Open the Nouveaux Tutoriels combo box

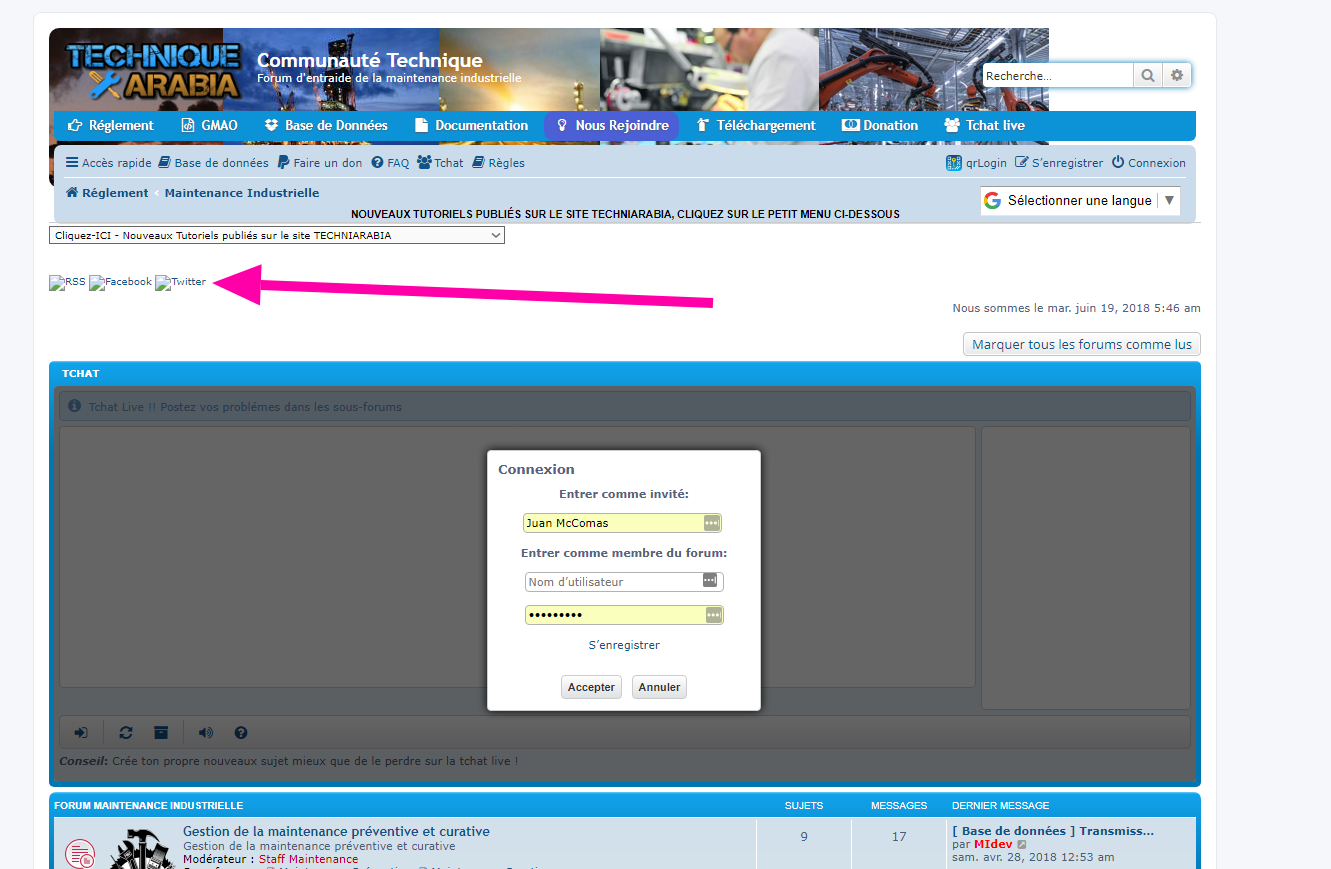[x=277, y=236]
